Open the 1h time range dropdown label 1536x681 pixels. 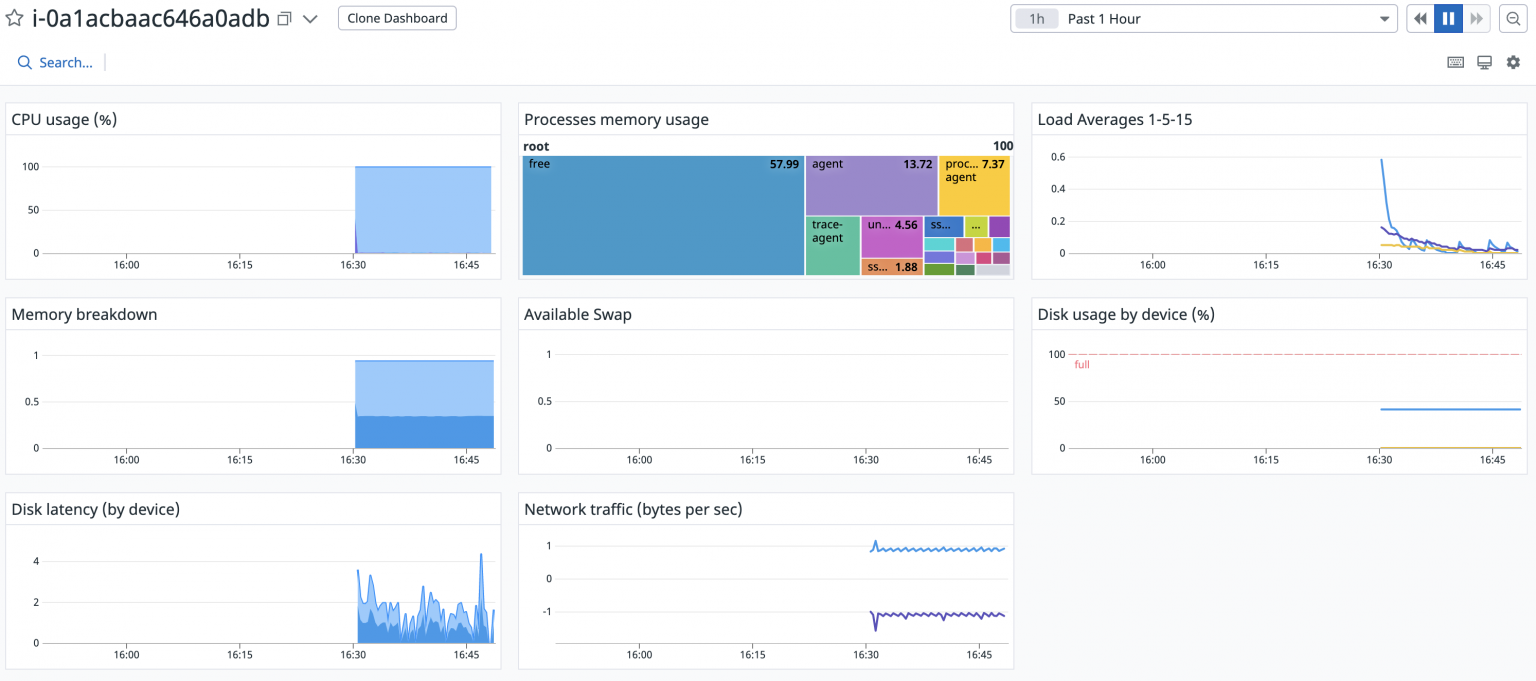tap(1036, 18)
